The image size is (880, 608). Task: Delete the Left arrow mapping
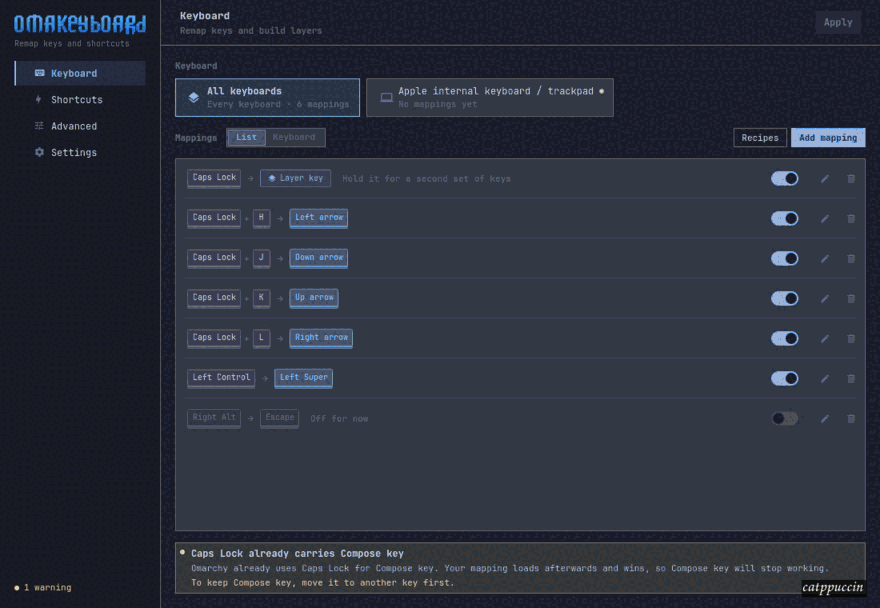pos(851,218)
